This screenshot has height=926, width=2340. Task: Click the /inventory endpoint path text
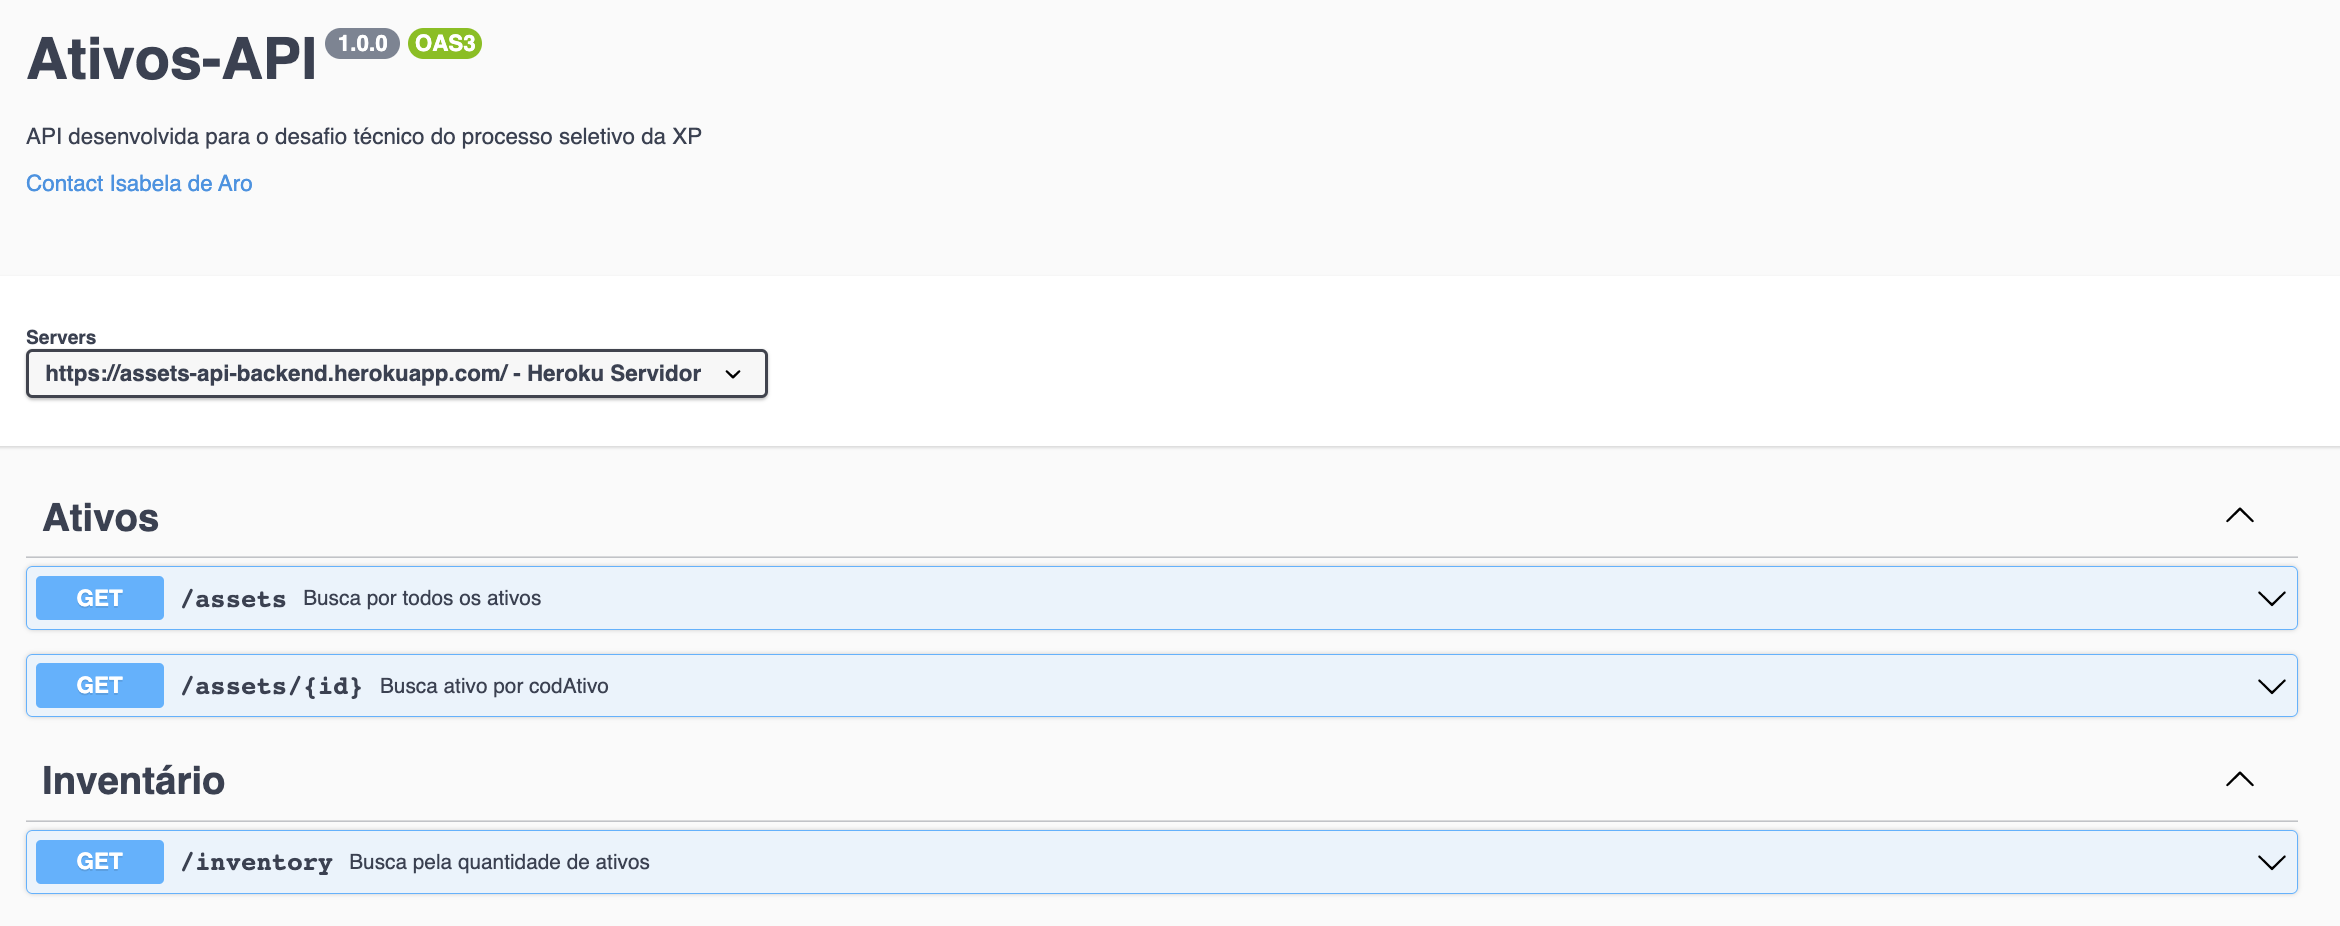tap(257, 861)
